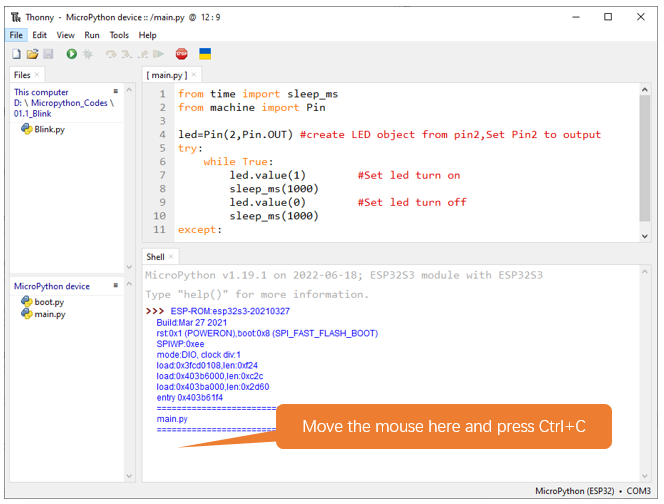Select Blink.py in This computer files
The image size is (664, 504).
click(x=50, y=130)
